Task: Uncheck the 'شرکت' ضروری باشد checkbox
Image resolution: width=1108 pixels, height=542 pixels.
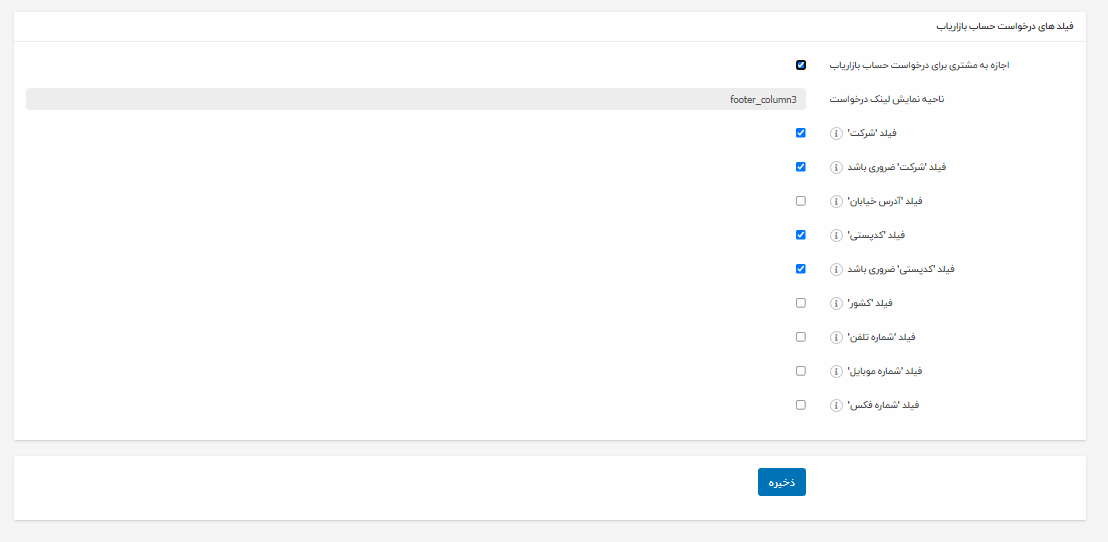Action: point(801,167)
